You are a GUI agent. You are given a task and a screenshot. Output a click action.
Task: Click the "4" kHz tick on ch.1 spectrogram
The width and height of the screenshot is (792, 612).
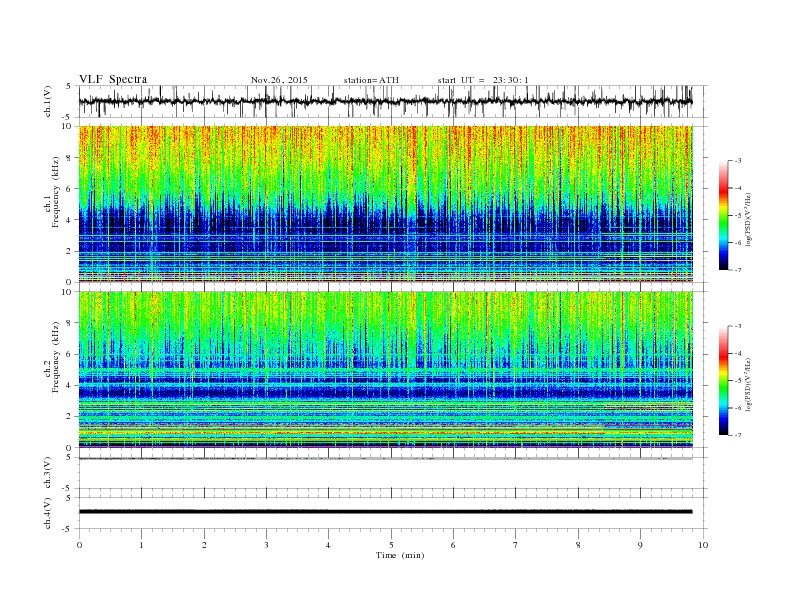pyautogui.click(x=70, y=220)
